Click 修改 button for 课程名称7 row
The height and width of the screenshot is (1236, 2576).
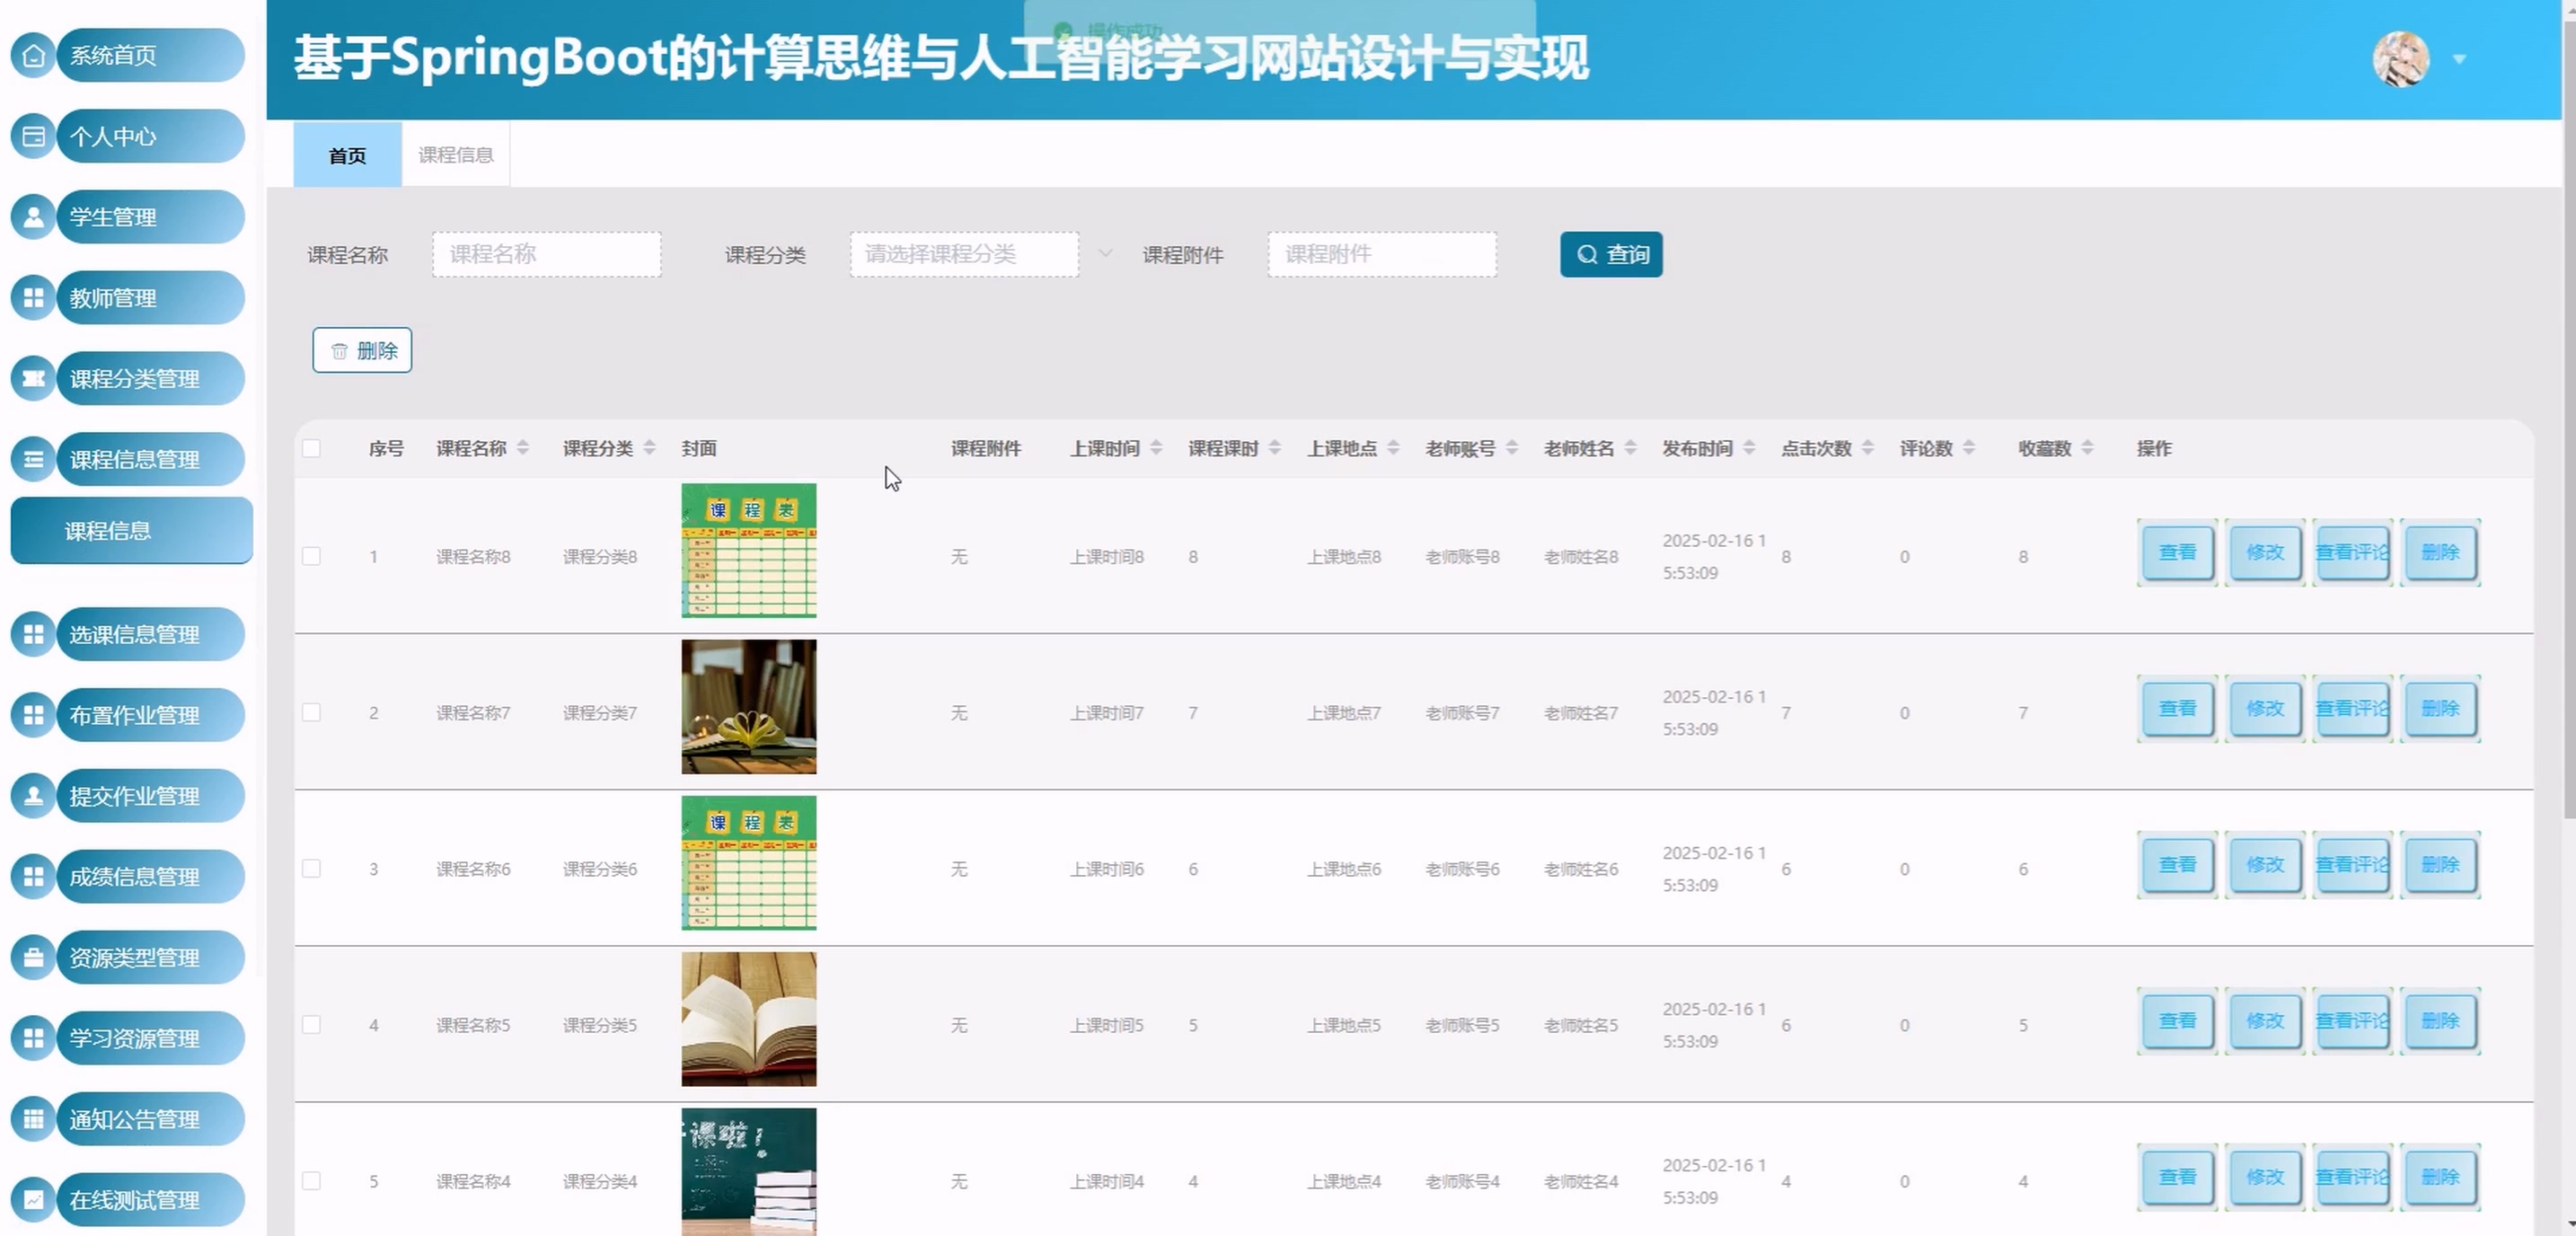coord(2264,708)
